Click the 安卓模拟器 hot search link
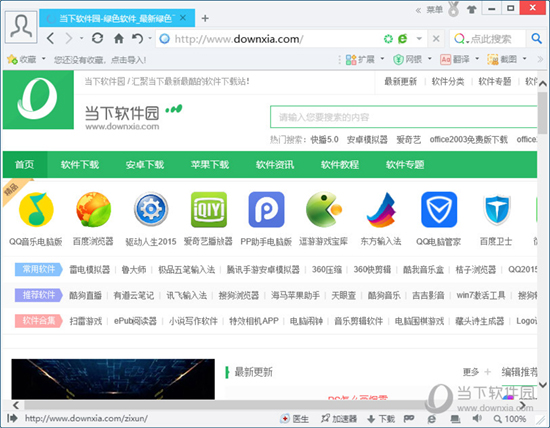Image resolution: width=550 pixels, height=428 pixels. [x=367, y=140]
